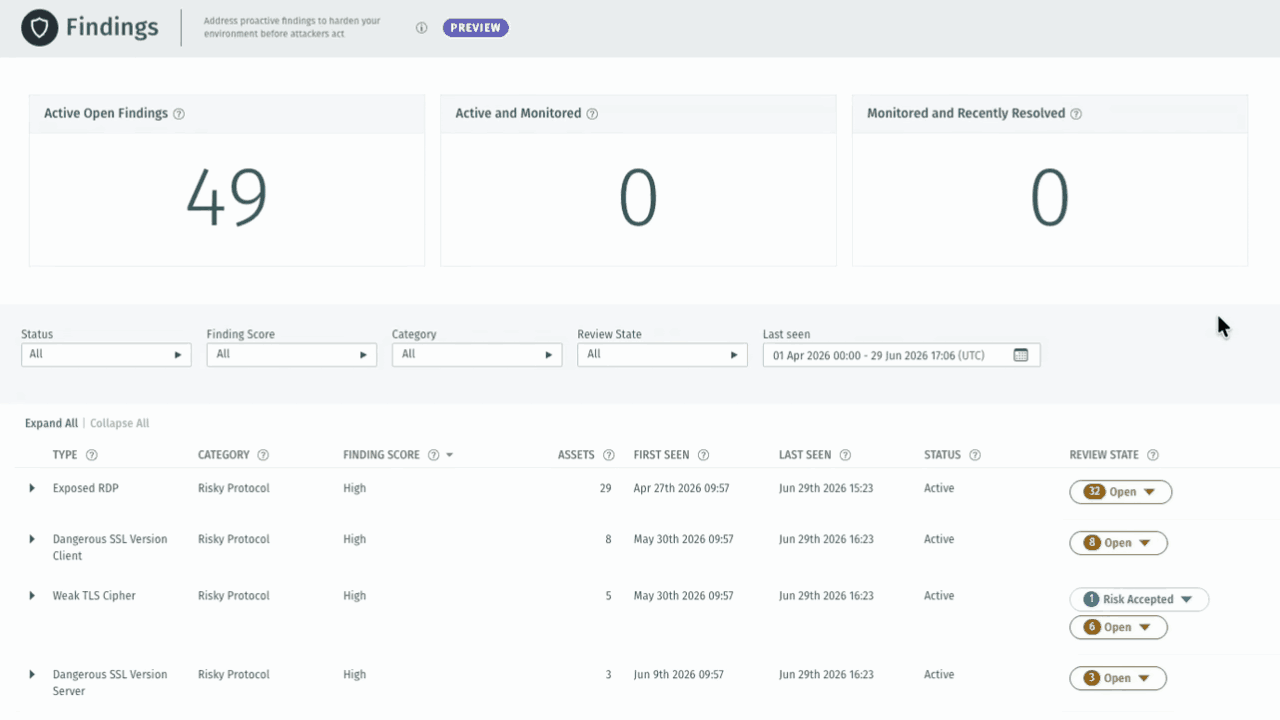This screenshot has width=1280, height=720.
Task: Click help icon next to FIRST SEEN column
Action: [x=703, y=455]
